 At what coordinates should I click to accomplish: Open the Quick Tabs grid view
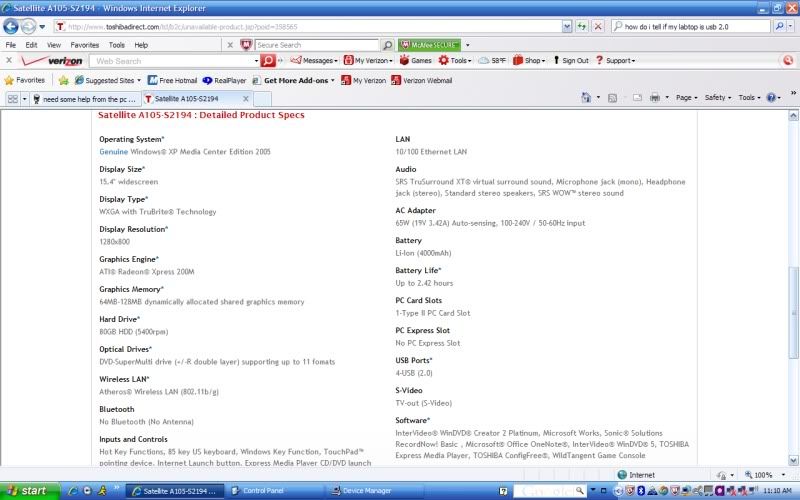point(13,99)
